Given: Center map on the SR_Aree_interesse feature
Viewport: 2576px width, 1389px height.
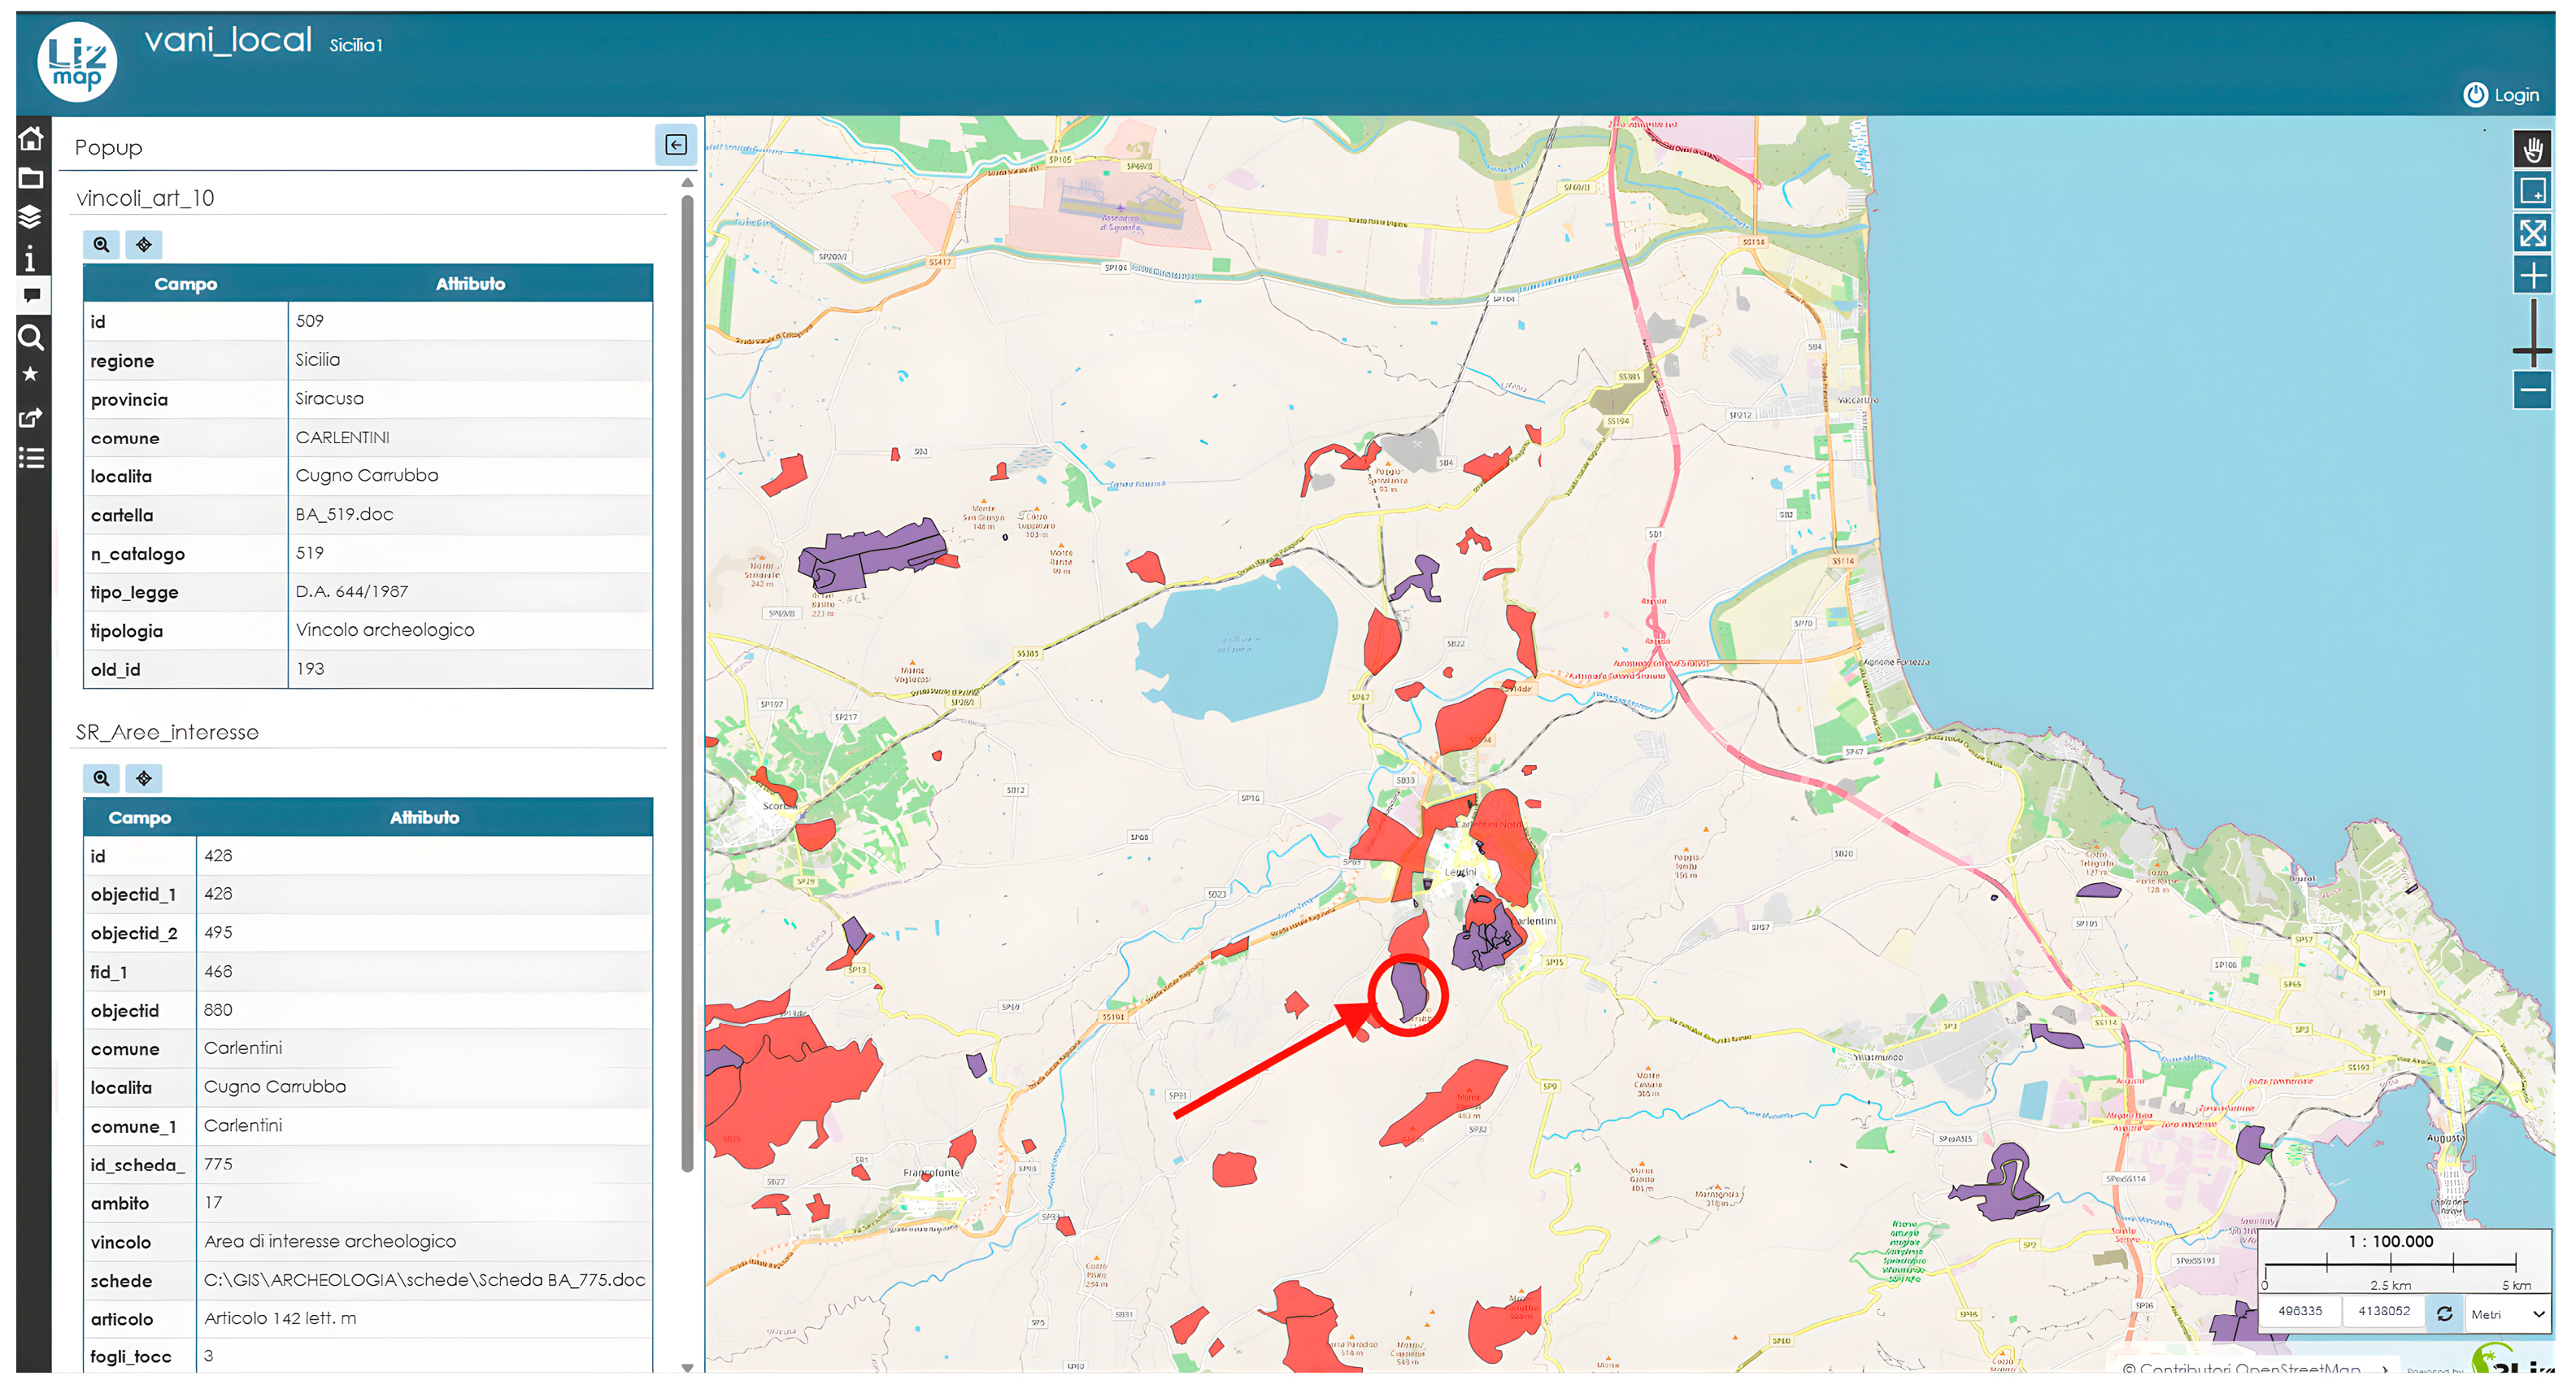Looking at the screenshot, I should [144, 778].
